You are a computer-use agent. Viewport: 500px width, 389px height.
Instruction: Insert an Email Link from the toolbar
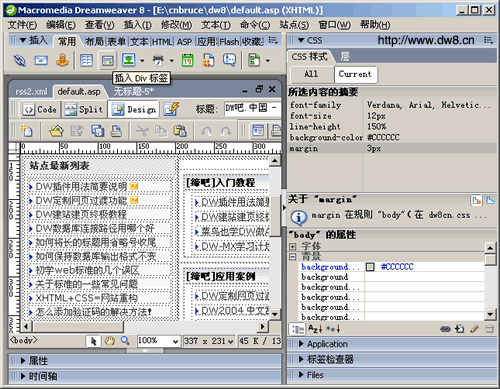click(x=41, y=60)
